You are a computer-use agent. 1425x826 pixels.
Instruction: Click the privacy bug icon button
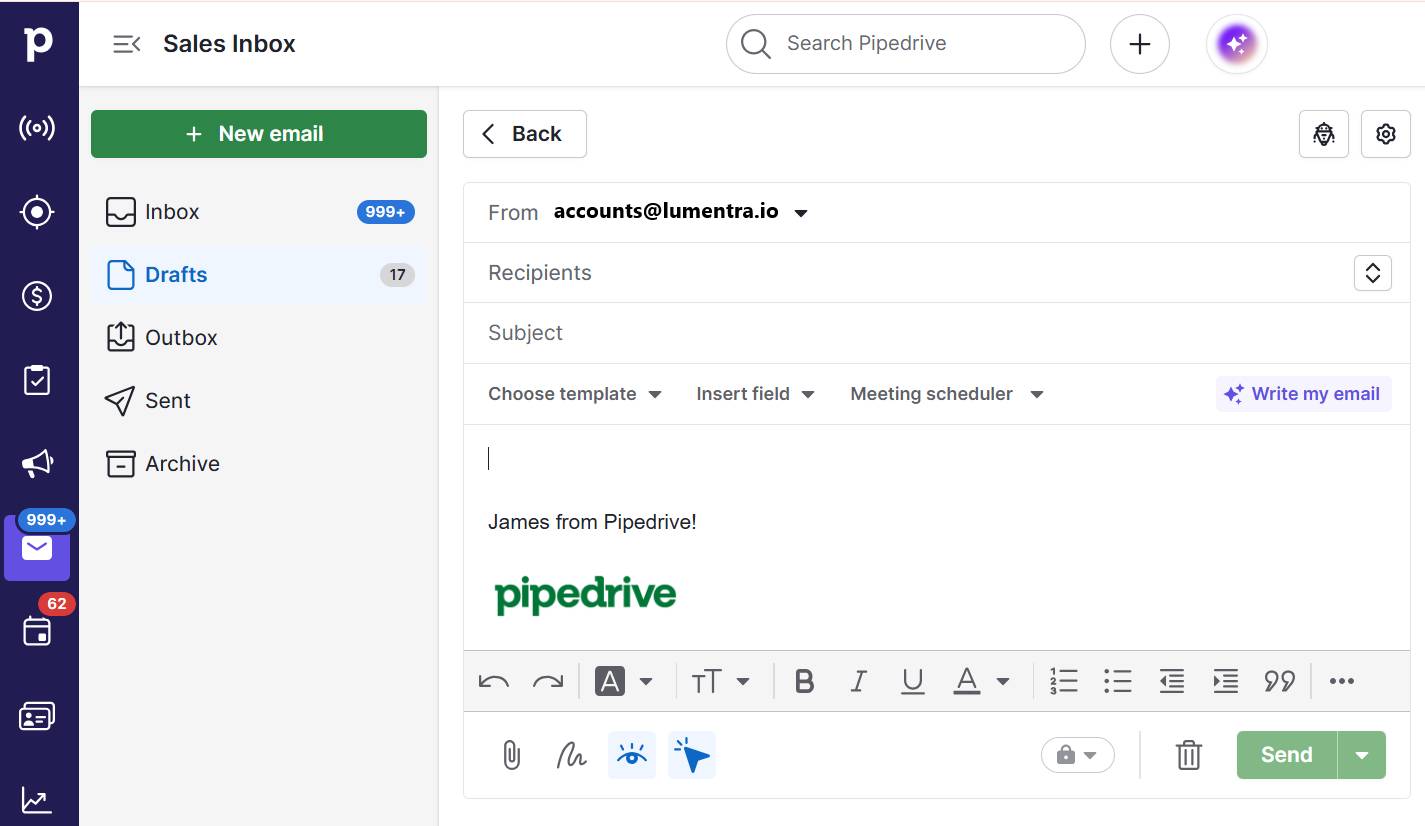pyautogui.click(x=1324, y=134)
